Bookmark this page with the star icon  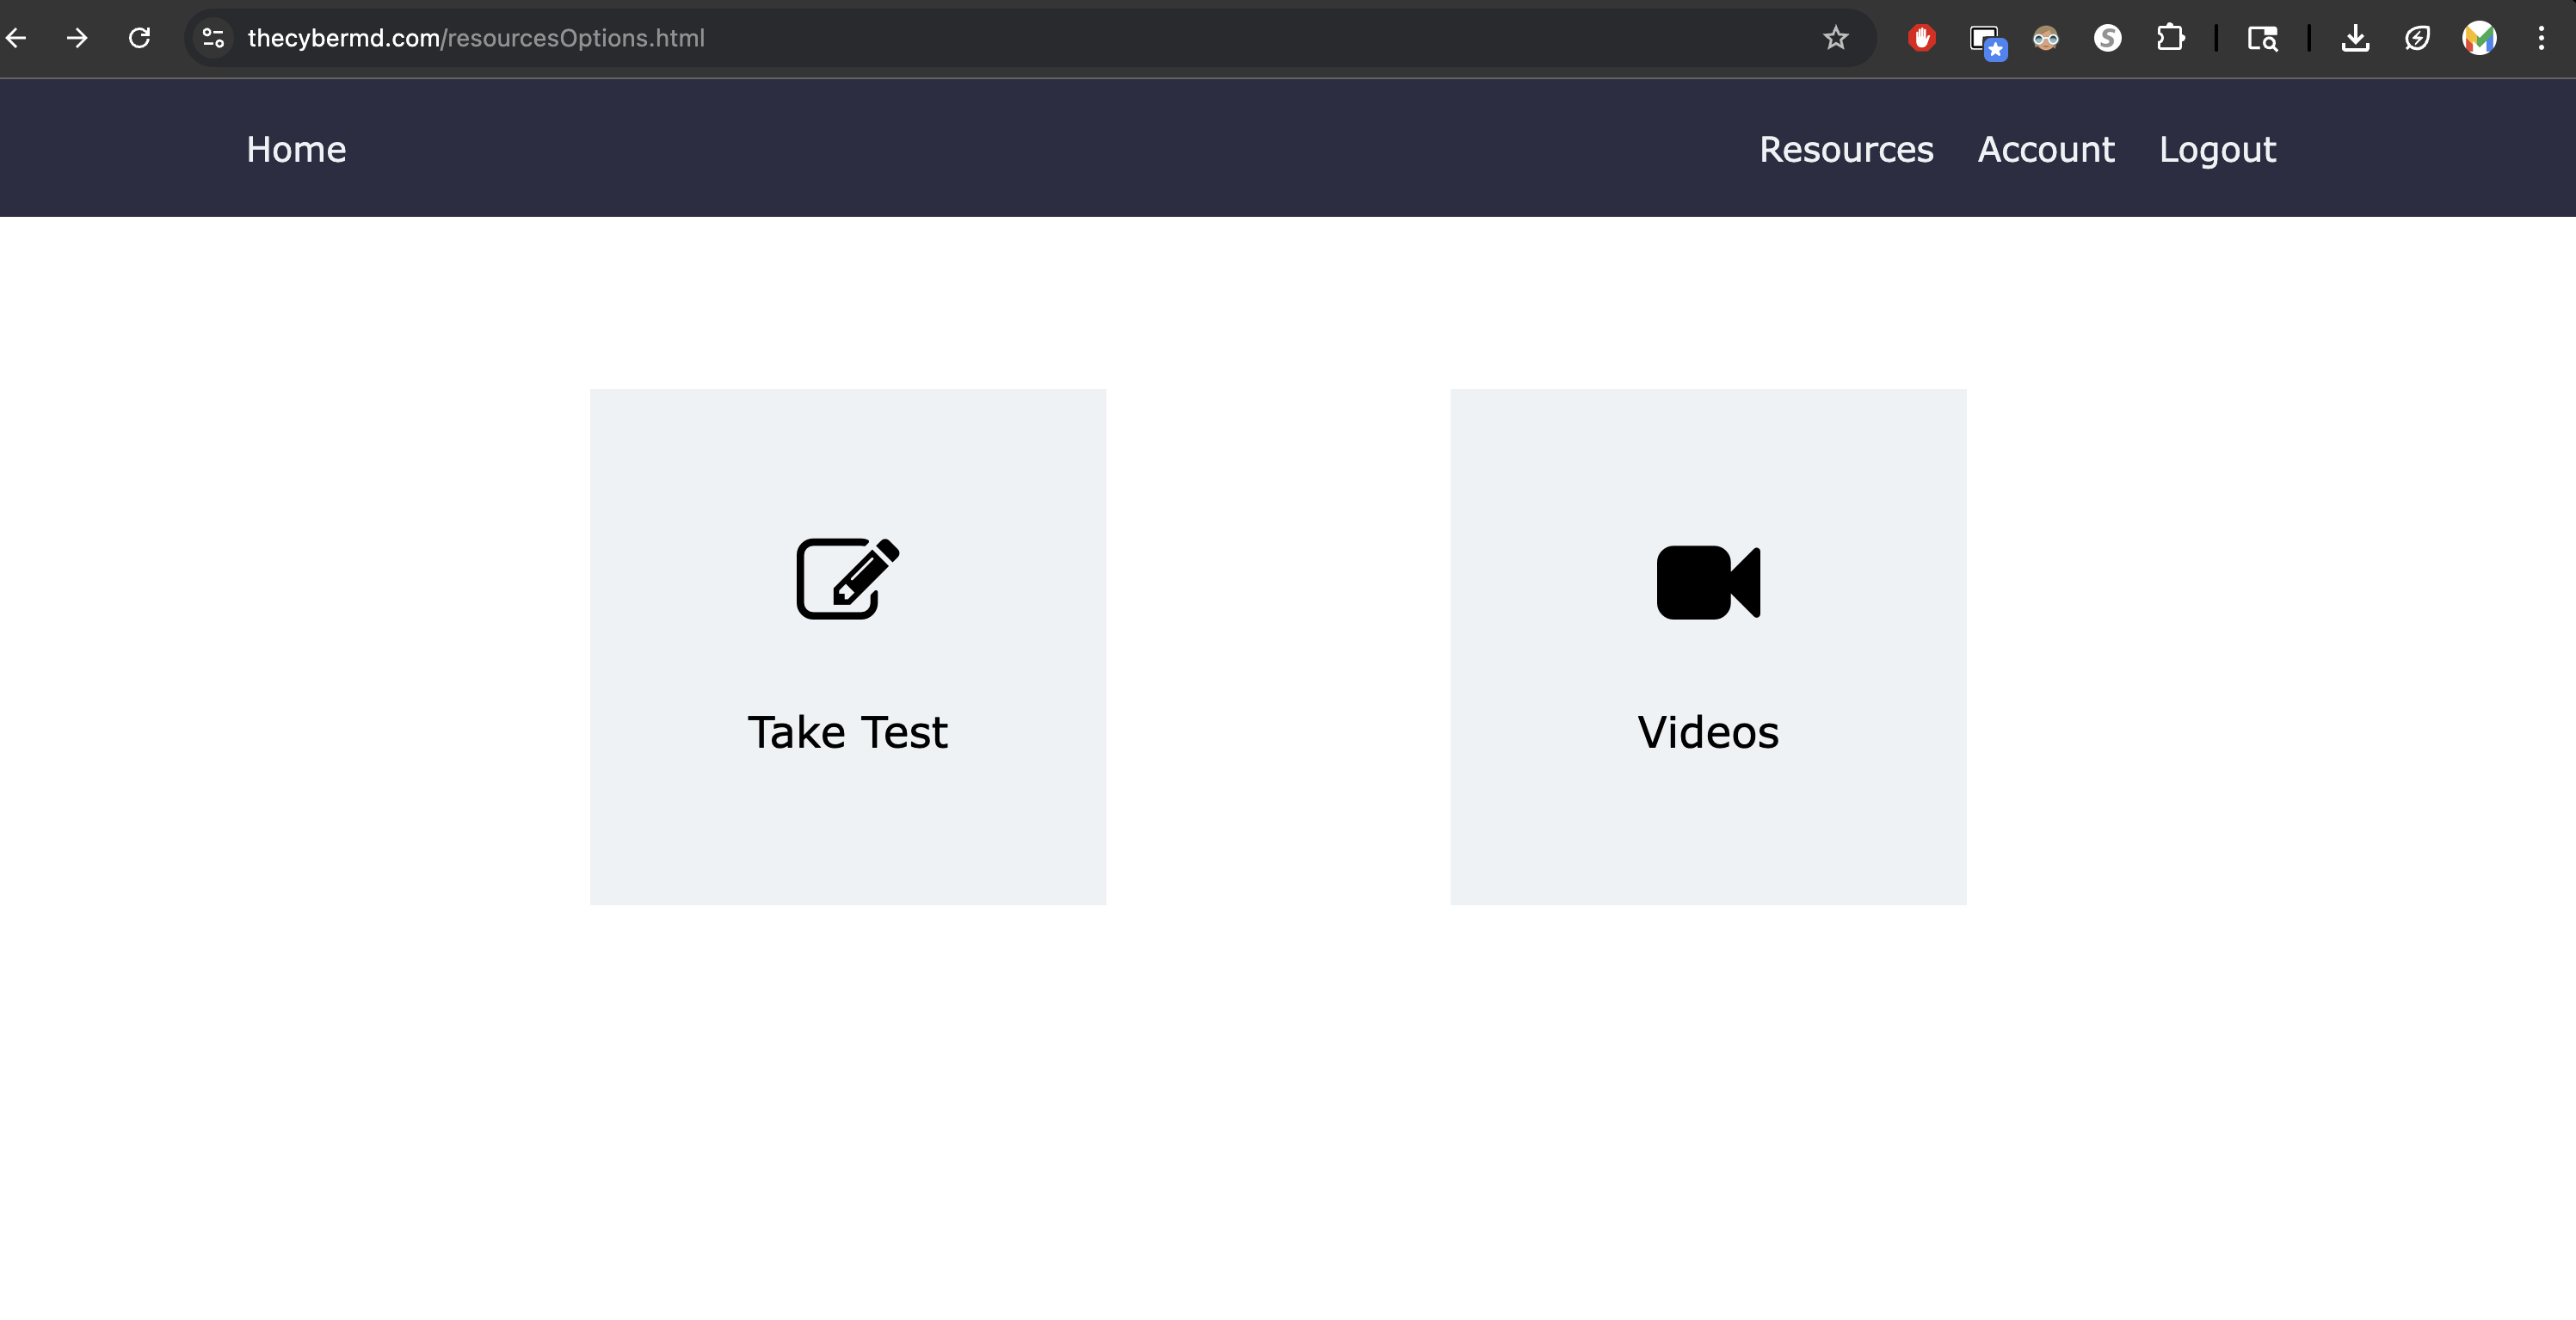click(x=1835, y=38)
